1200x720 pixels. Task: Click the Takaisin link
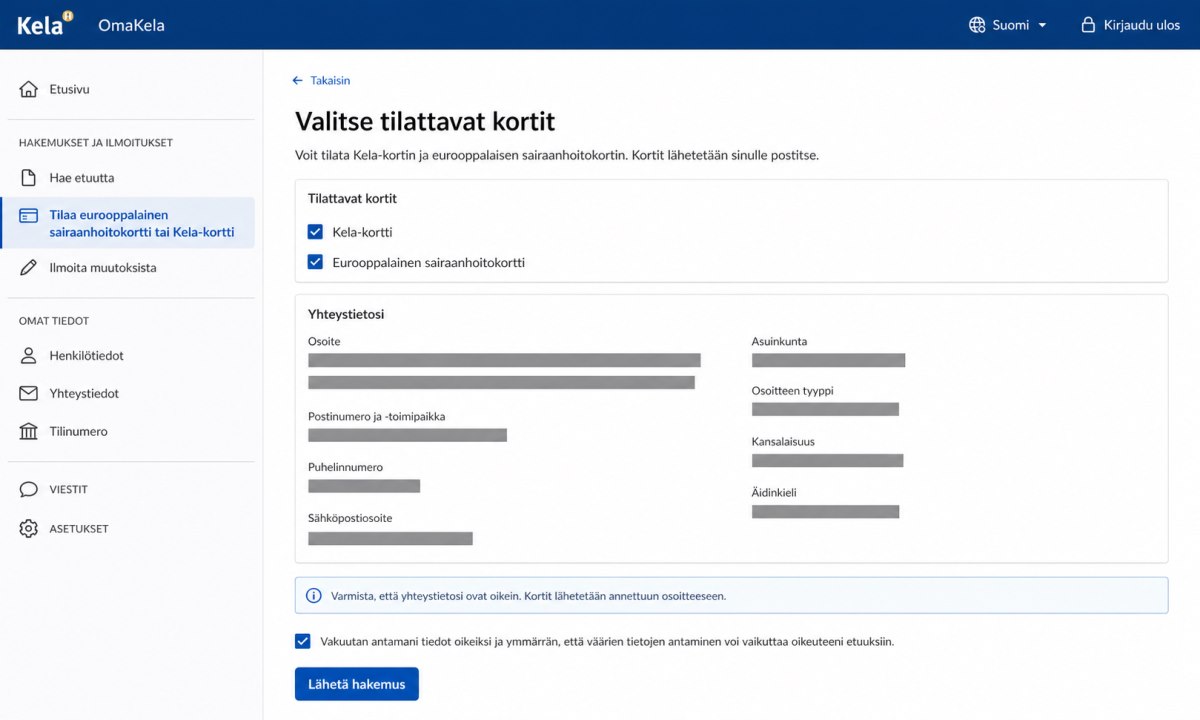point(330,80)
